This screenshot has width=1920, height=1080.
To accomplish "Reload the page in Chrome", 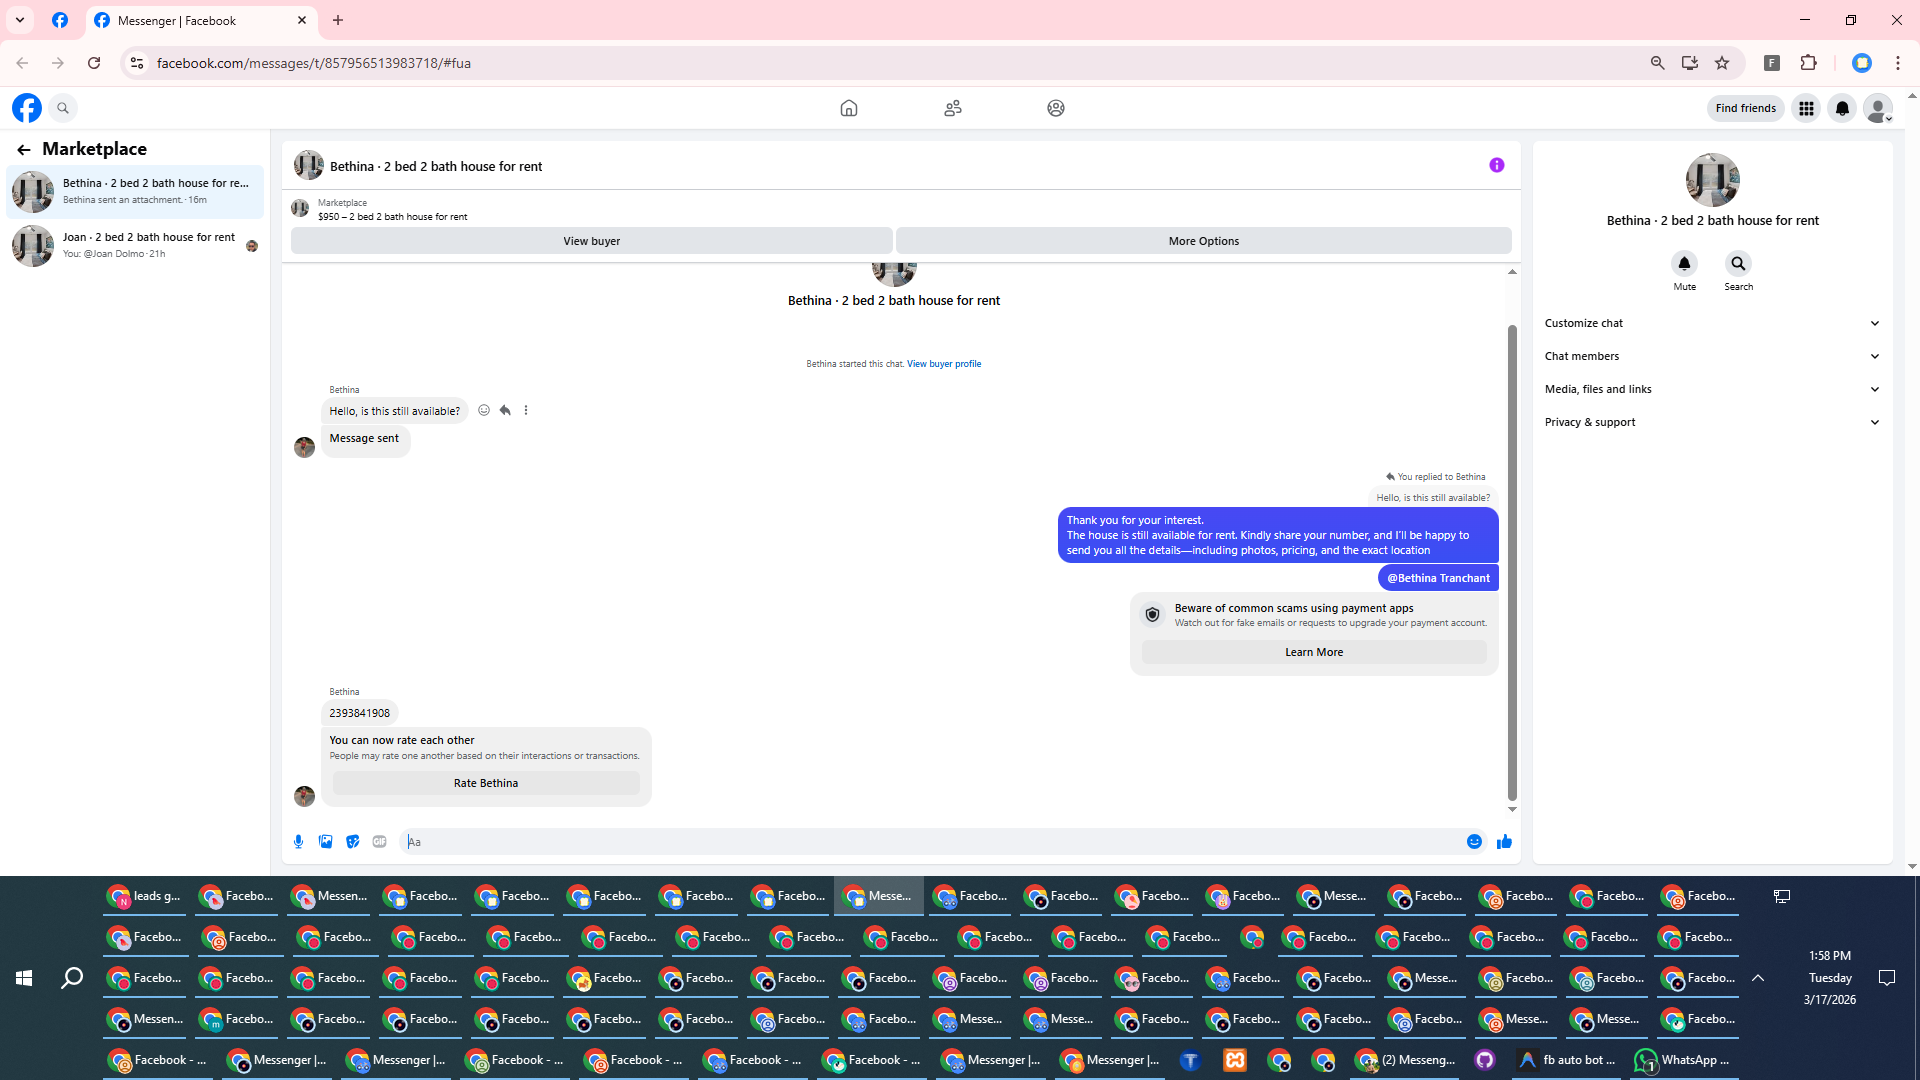I will coord(94,63).
